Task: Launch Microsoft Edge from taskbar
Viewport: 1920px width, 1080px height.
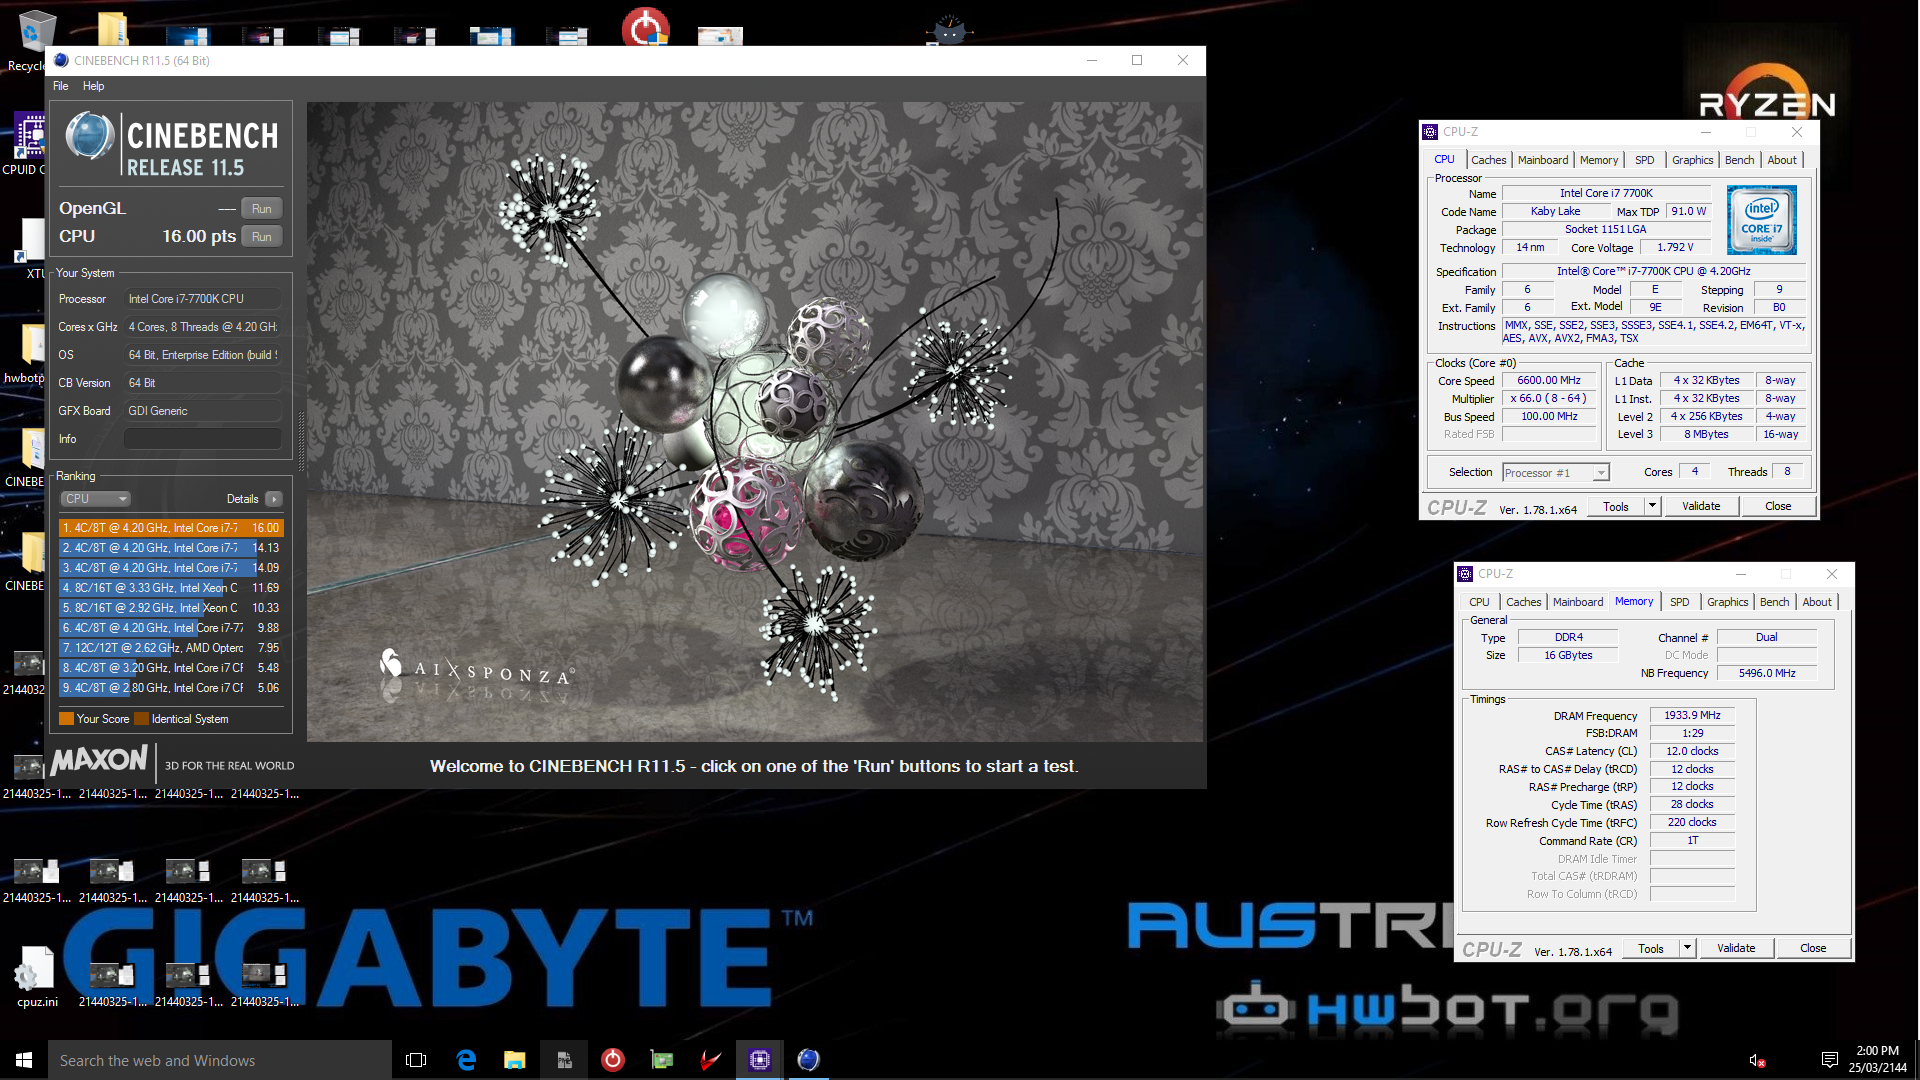Action: click(466, 1060)
